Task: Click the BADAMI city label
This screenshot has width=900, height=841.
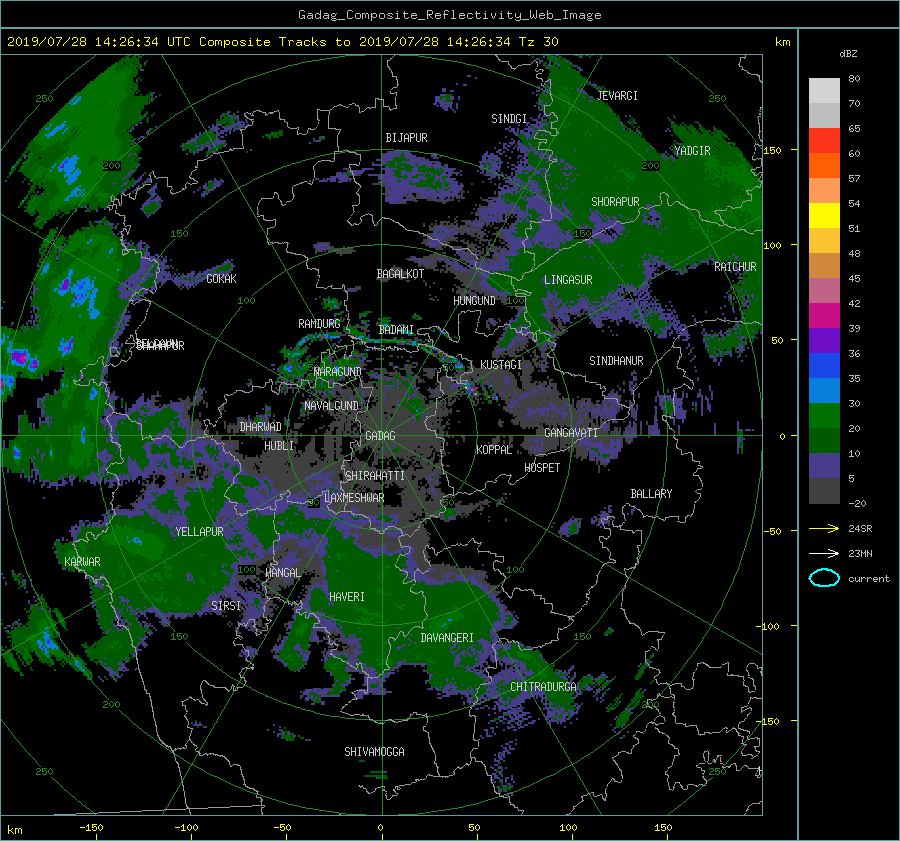Action: point(396,330)
